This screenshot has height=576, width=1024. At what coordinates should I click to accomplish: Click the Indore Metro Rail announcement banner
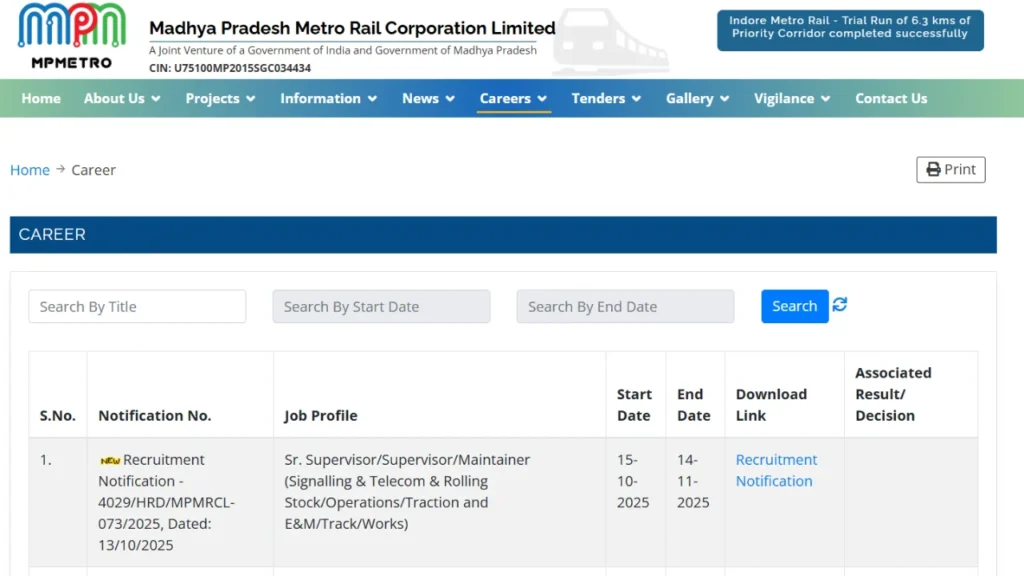coord(850,30)
